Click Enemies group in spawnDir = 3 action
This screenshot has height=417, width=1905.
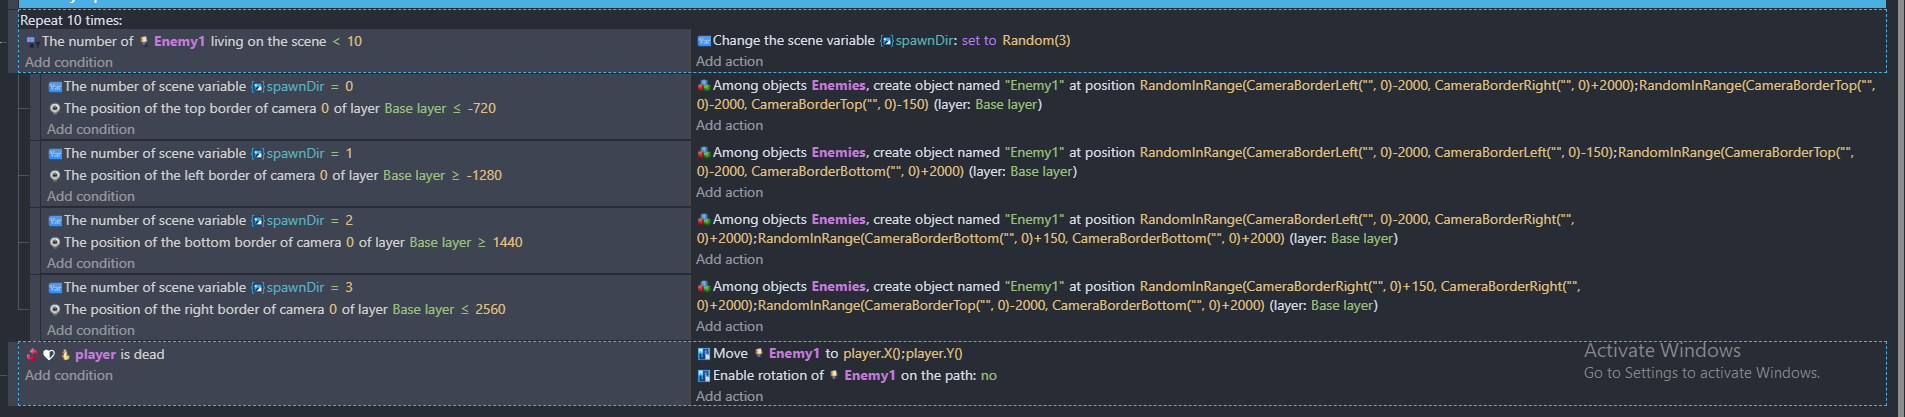point(838,287)
